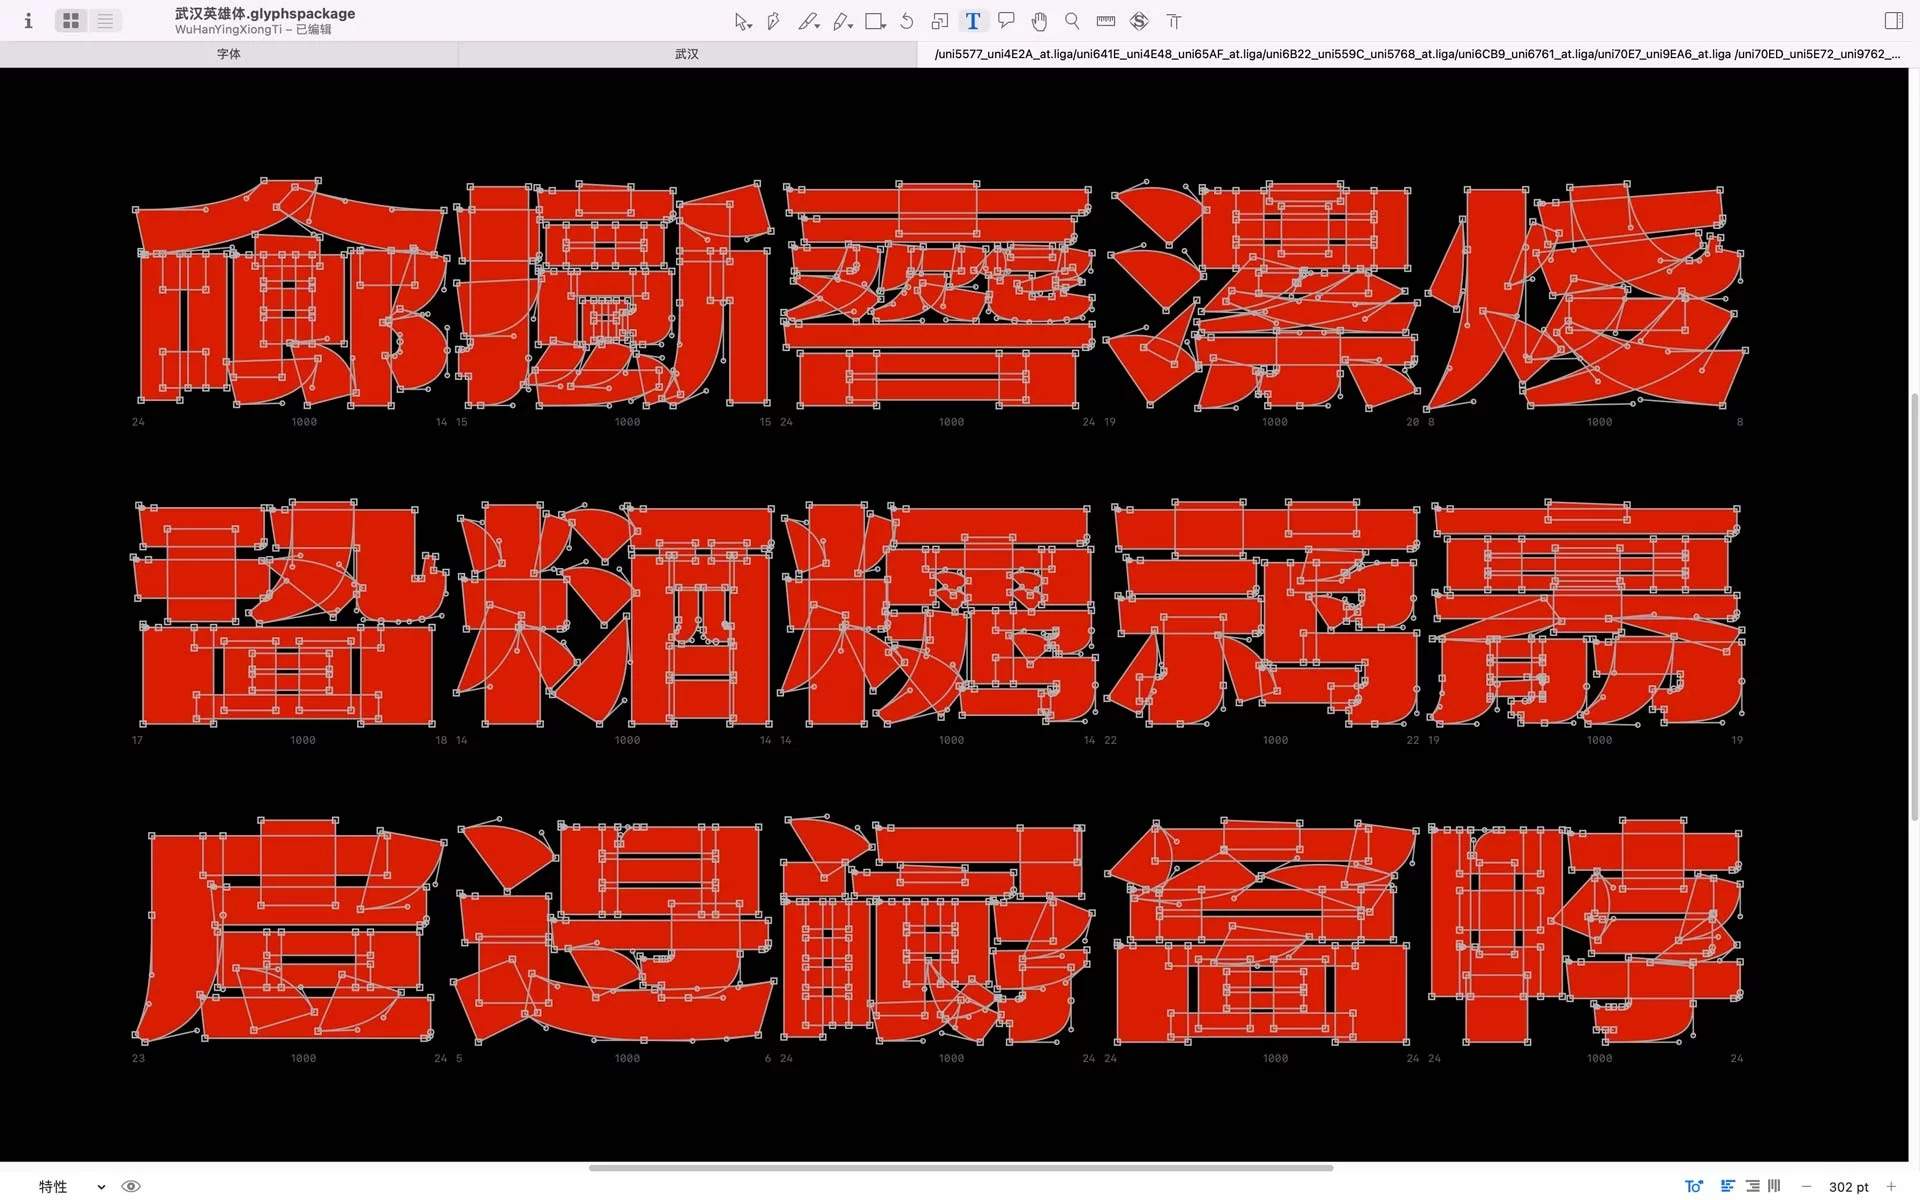Increase zoom with plus button
The height and width of the screenshot is (1200, 1920).
(x=1890, y=1187)
